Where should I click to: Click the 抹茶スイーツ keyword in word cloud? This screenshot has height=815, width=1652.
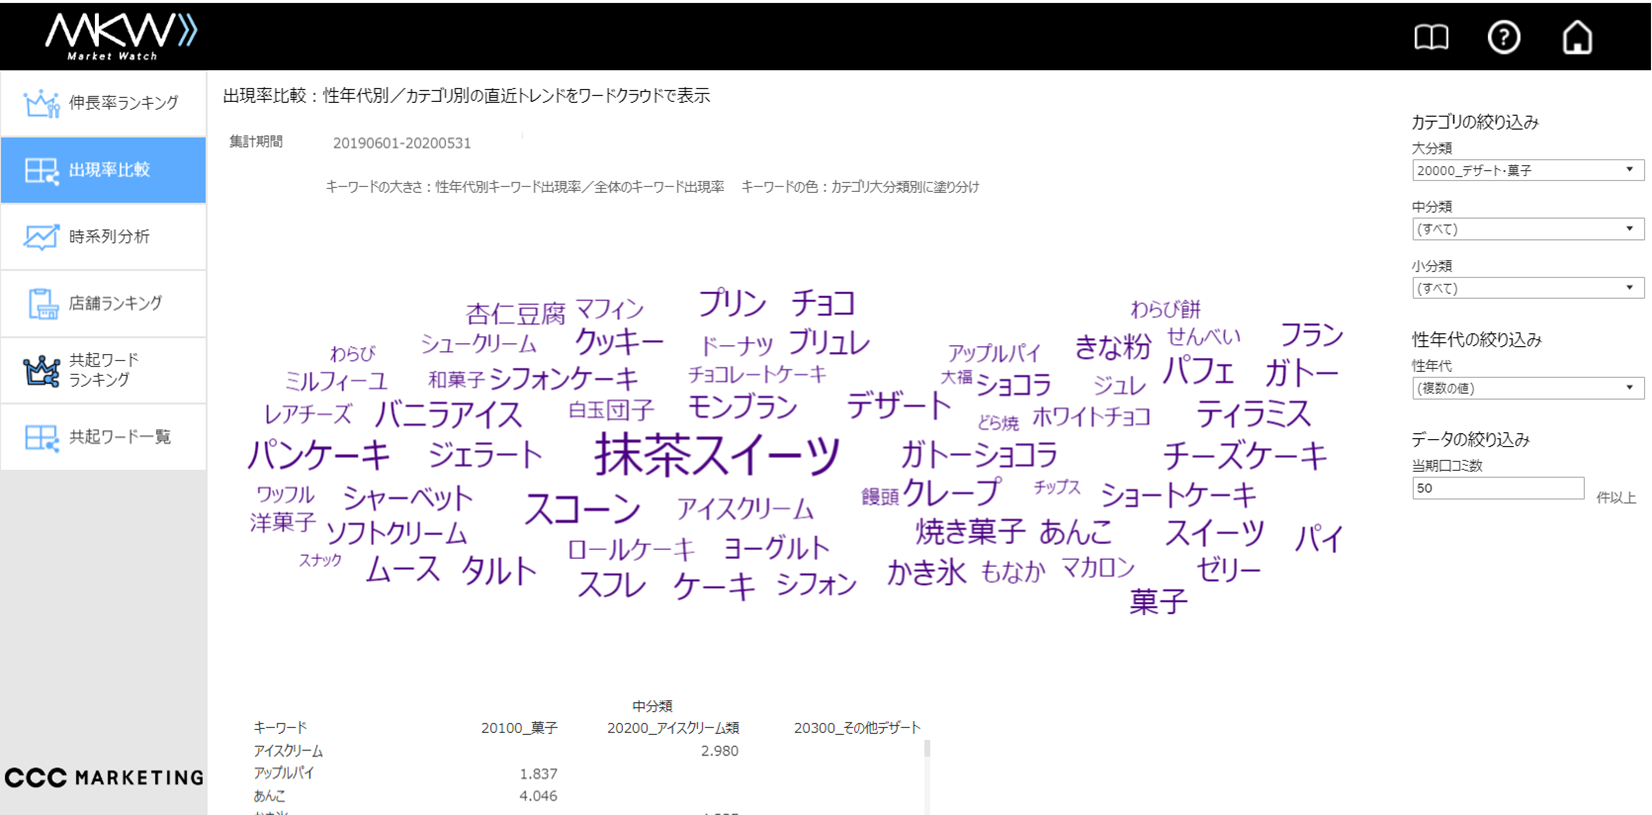(717, 455)
